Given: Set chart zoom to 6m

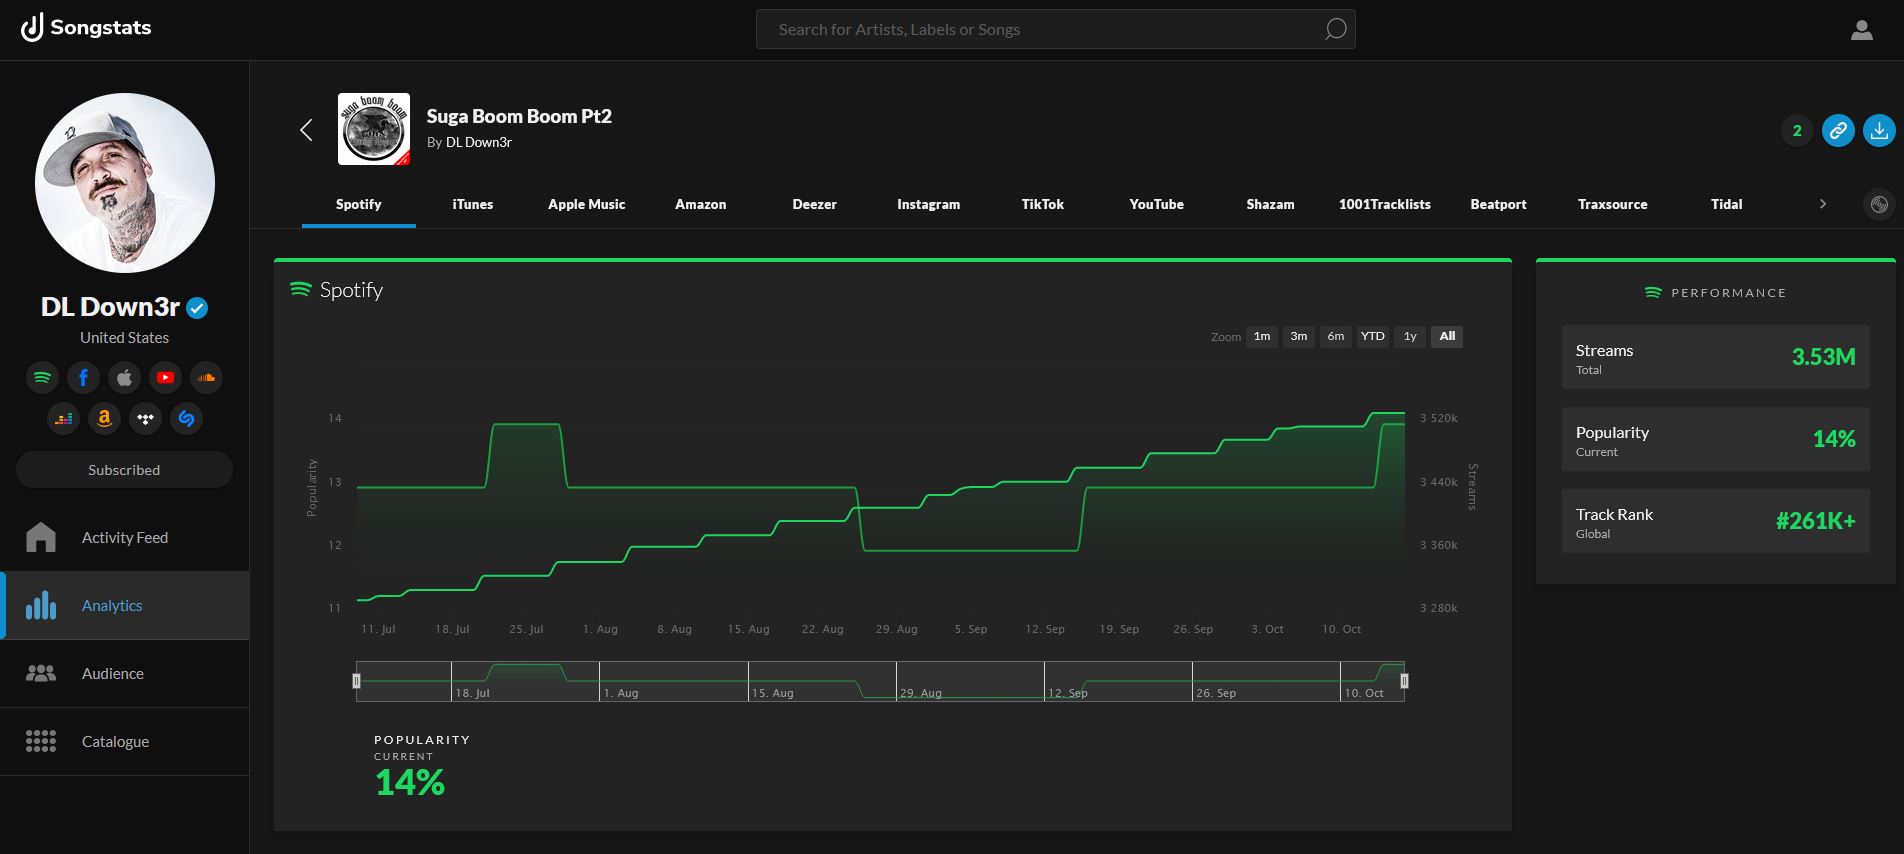Looking at the screenshot, I should tap(1336, 336).
